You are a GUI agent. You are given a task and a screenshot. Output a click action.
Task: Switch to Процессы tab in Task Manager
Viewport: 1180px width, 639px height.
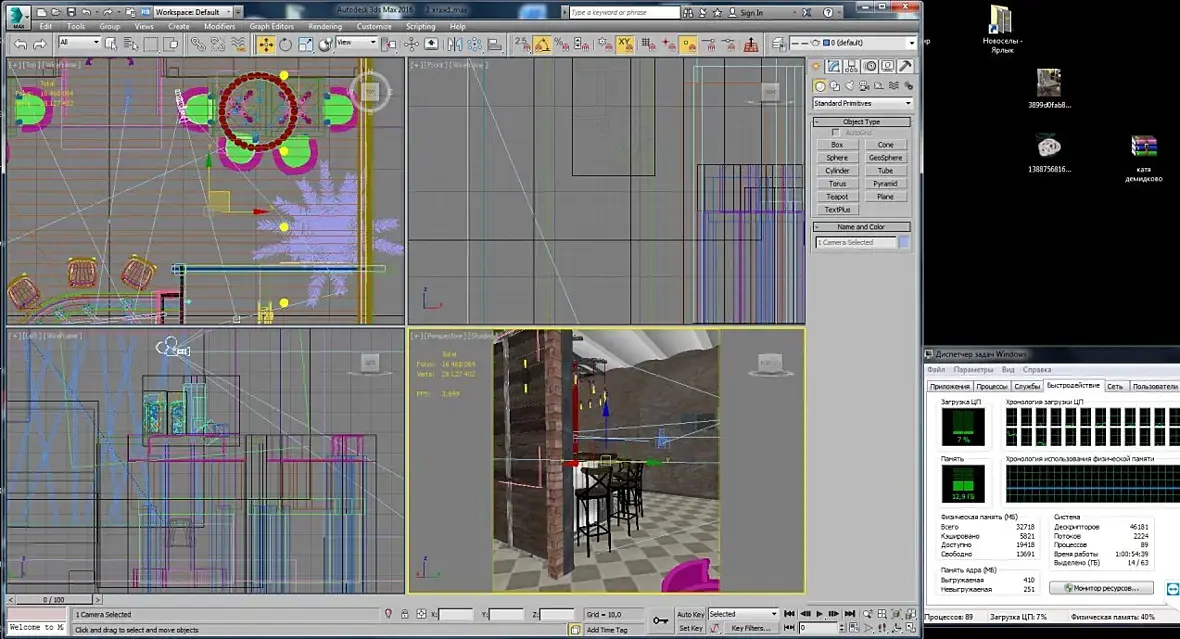(991, 386)
